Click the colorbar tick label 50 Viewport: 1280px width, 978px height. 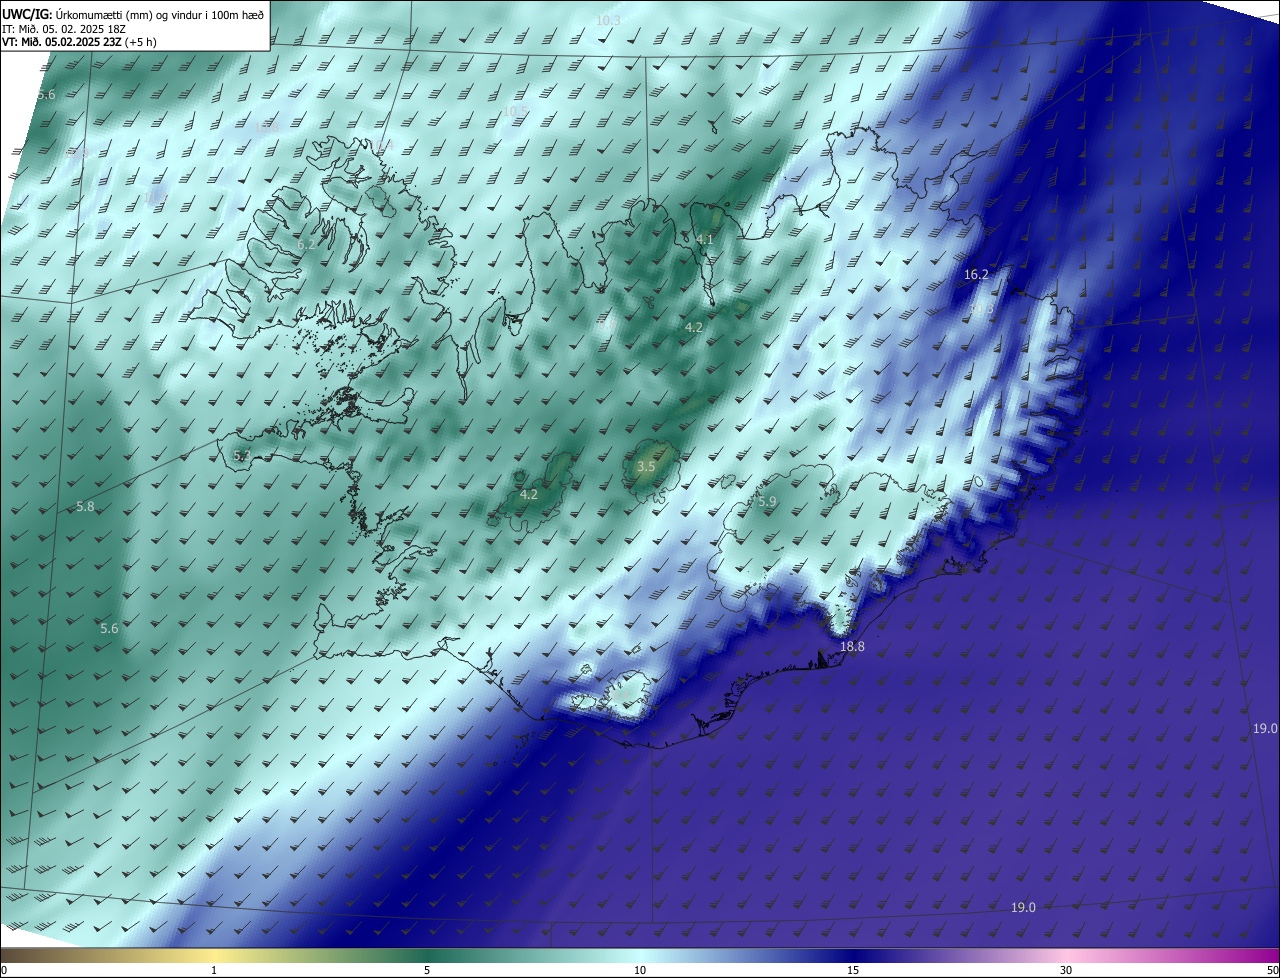pyautogui.click(x=1272, y=970)
